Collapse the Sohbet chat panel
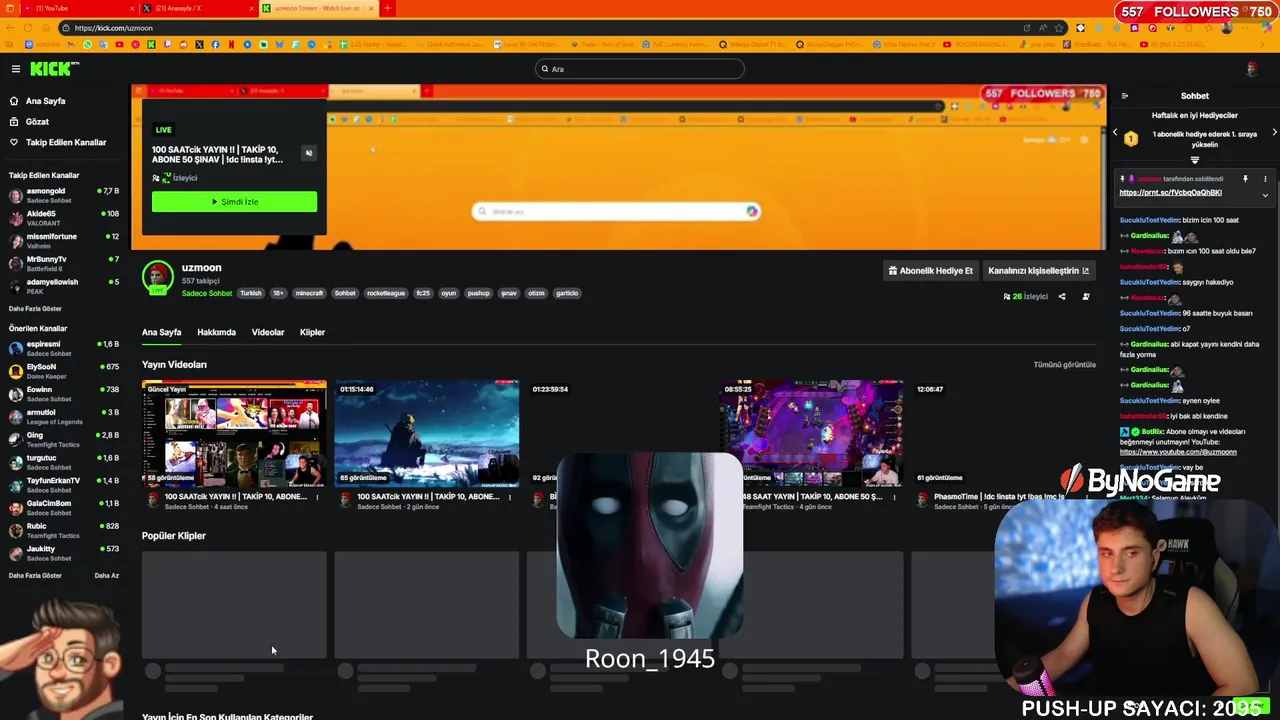 coord(1125,96)
